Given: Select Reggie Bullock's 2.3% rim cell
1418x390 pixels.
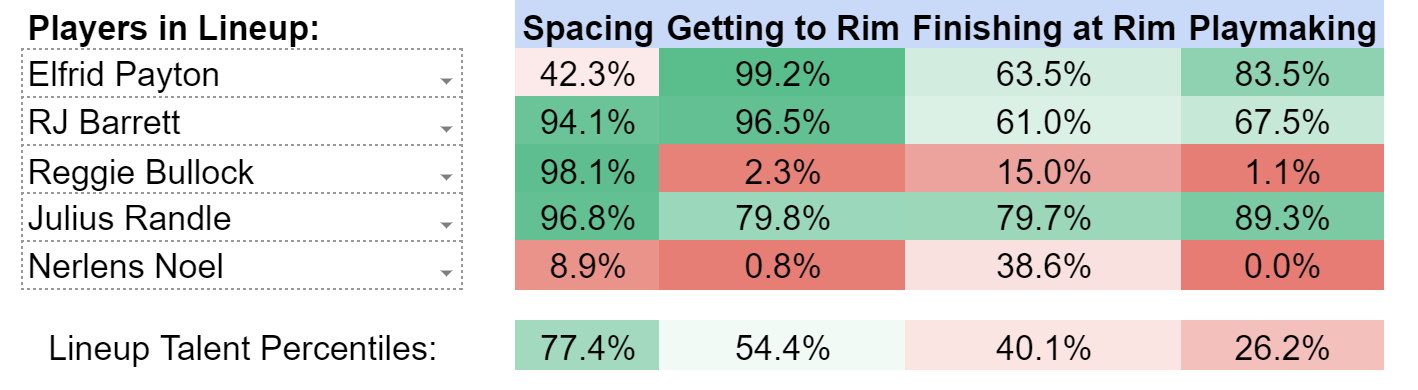Looking at the screenshot, I should click(782, 170).
